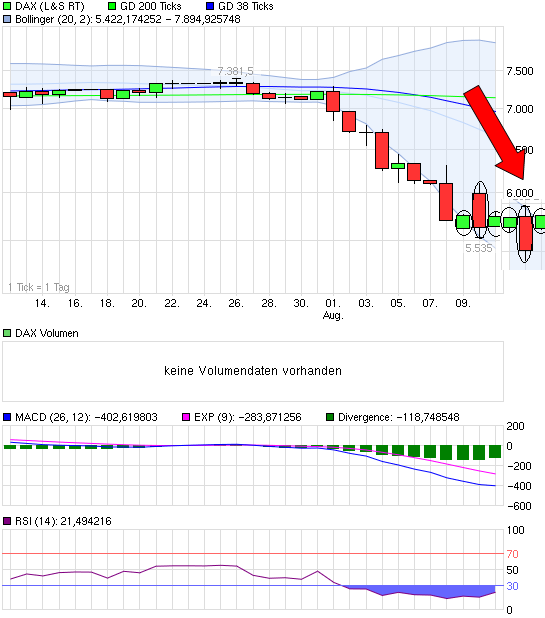Click the MACD blue legend swatch
This screenshot has height=618, width=545.
pos(7,417)
